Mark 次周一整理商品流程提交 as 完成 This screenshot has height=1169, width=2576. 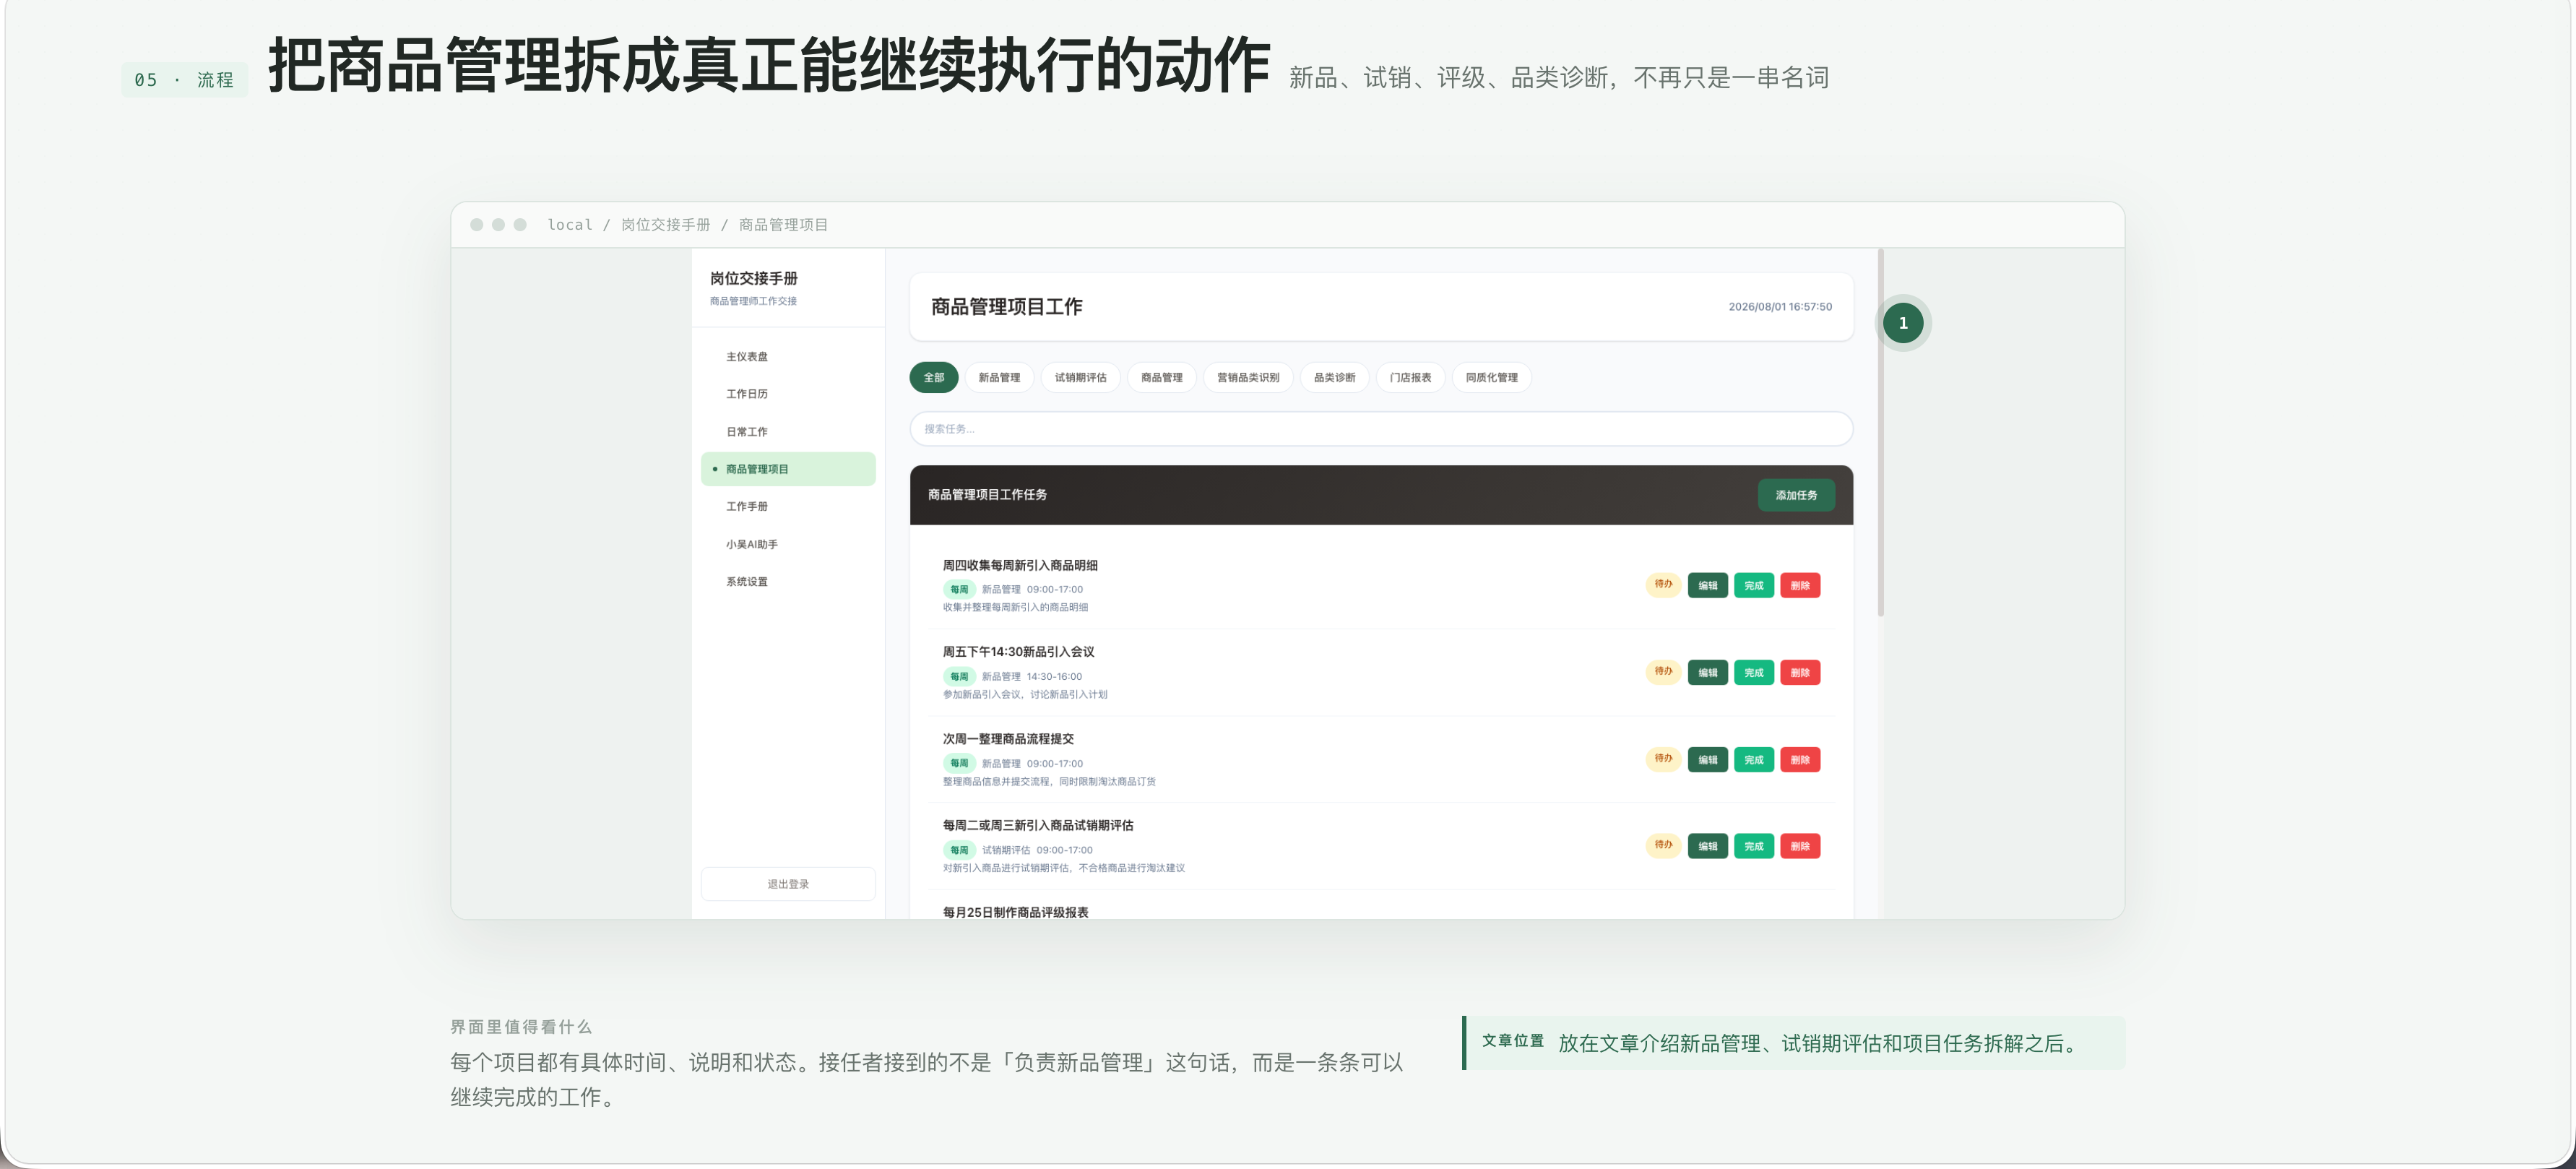(x=1753, y=760)
